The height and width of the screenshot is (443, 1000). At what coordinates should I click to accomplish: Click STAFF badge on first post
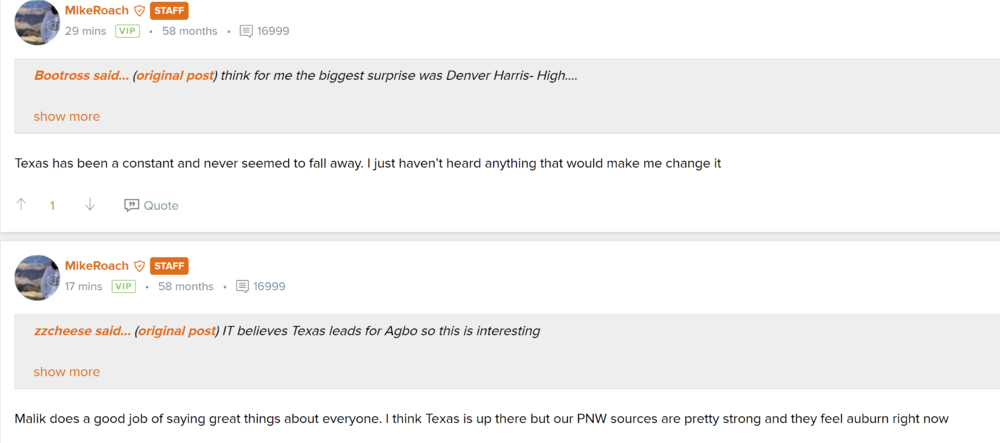tap(169, 11)
